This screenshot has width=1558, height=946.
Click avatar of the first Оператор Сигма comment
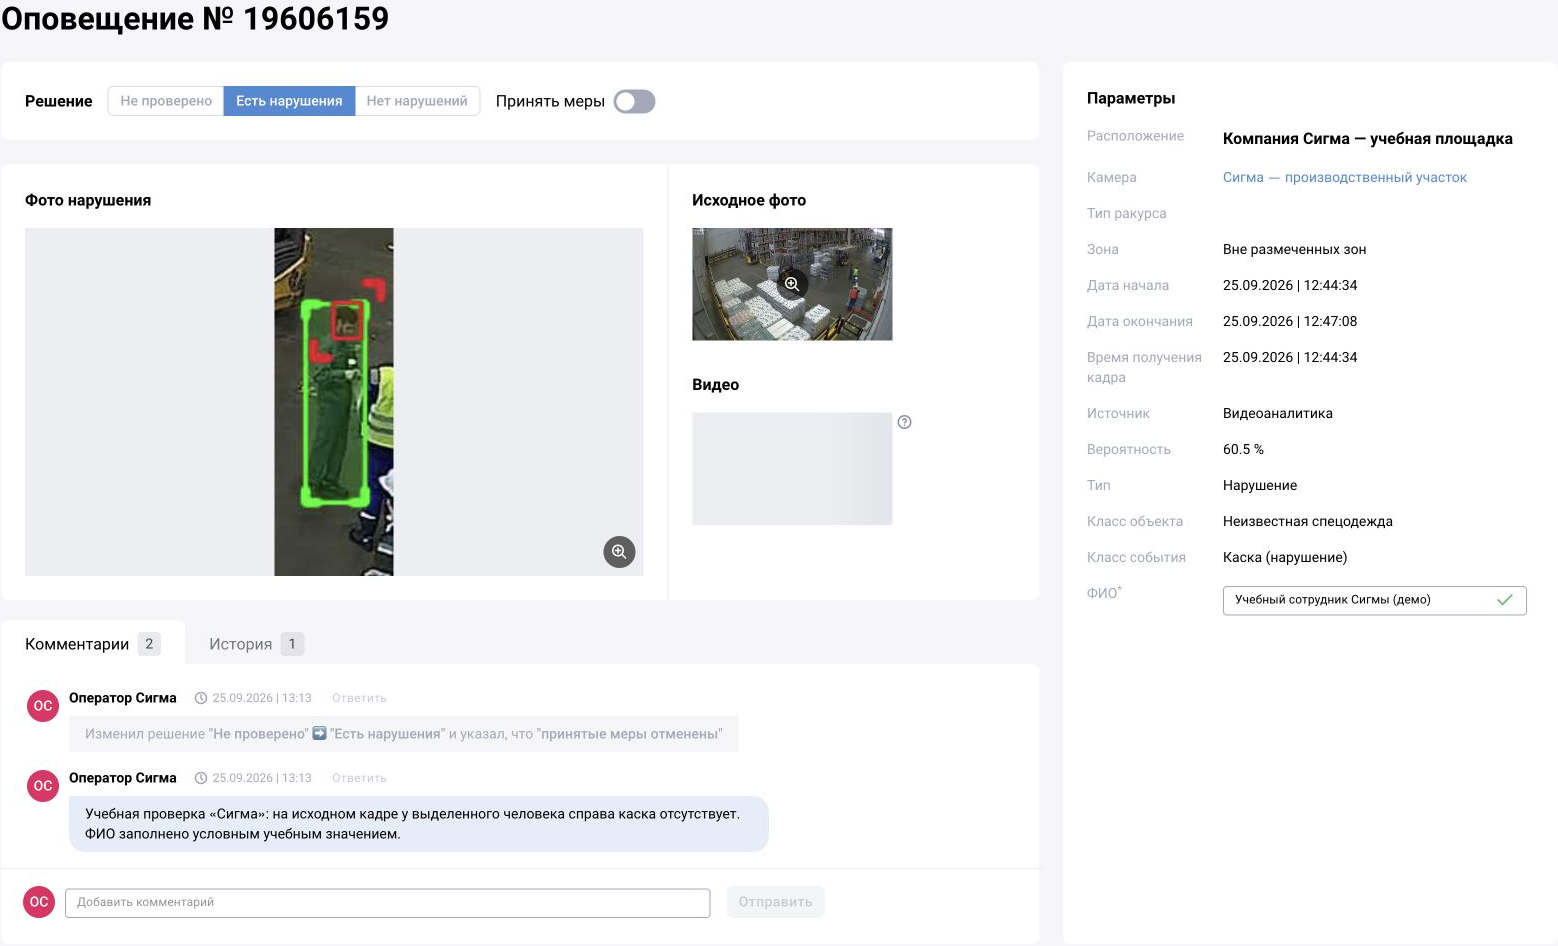coord(43,706)
